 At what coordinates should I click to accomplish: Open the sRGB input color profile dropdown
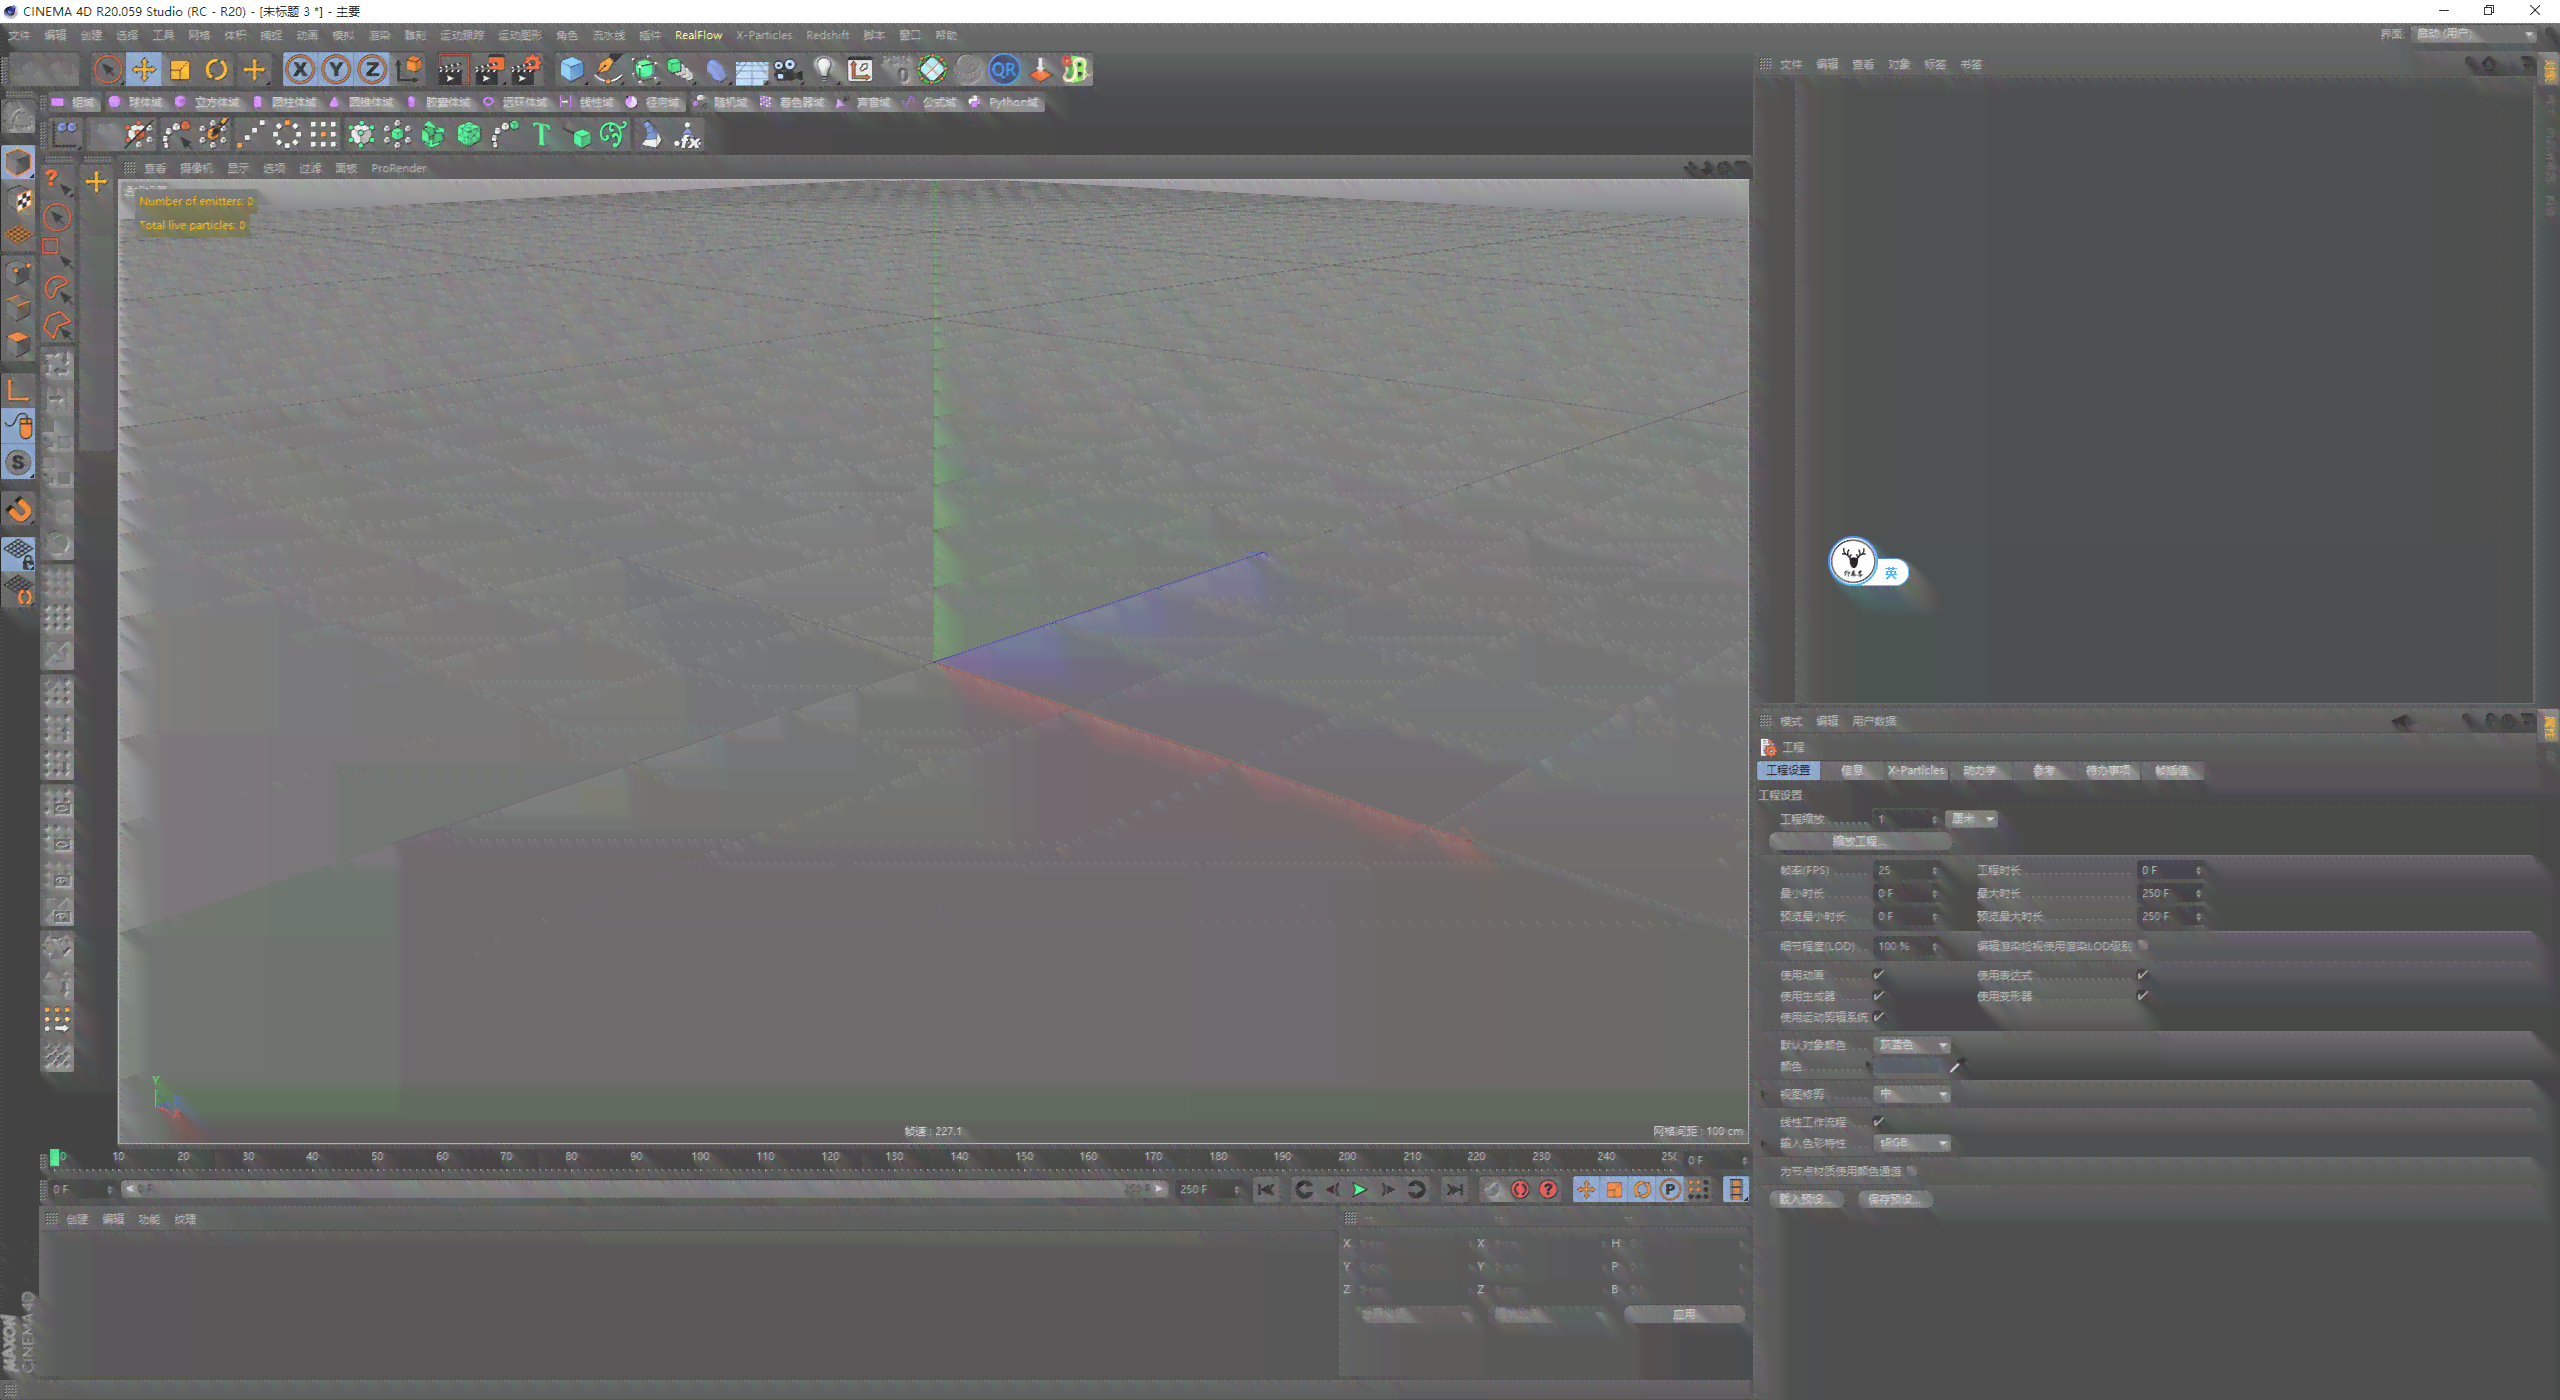pyautogui.click(x=1912, y=1143)
